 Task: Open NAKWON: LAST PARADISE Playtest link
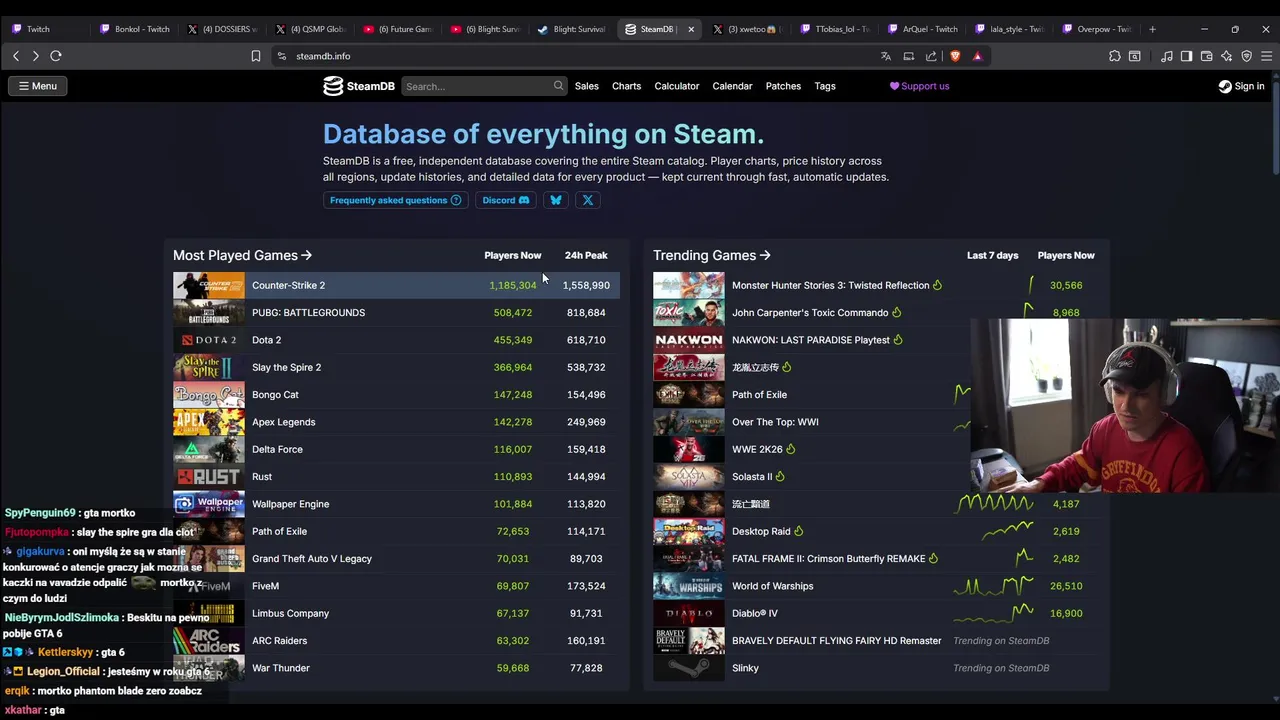click(811, 340)
